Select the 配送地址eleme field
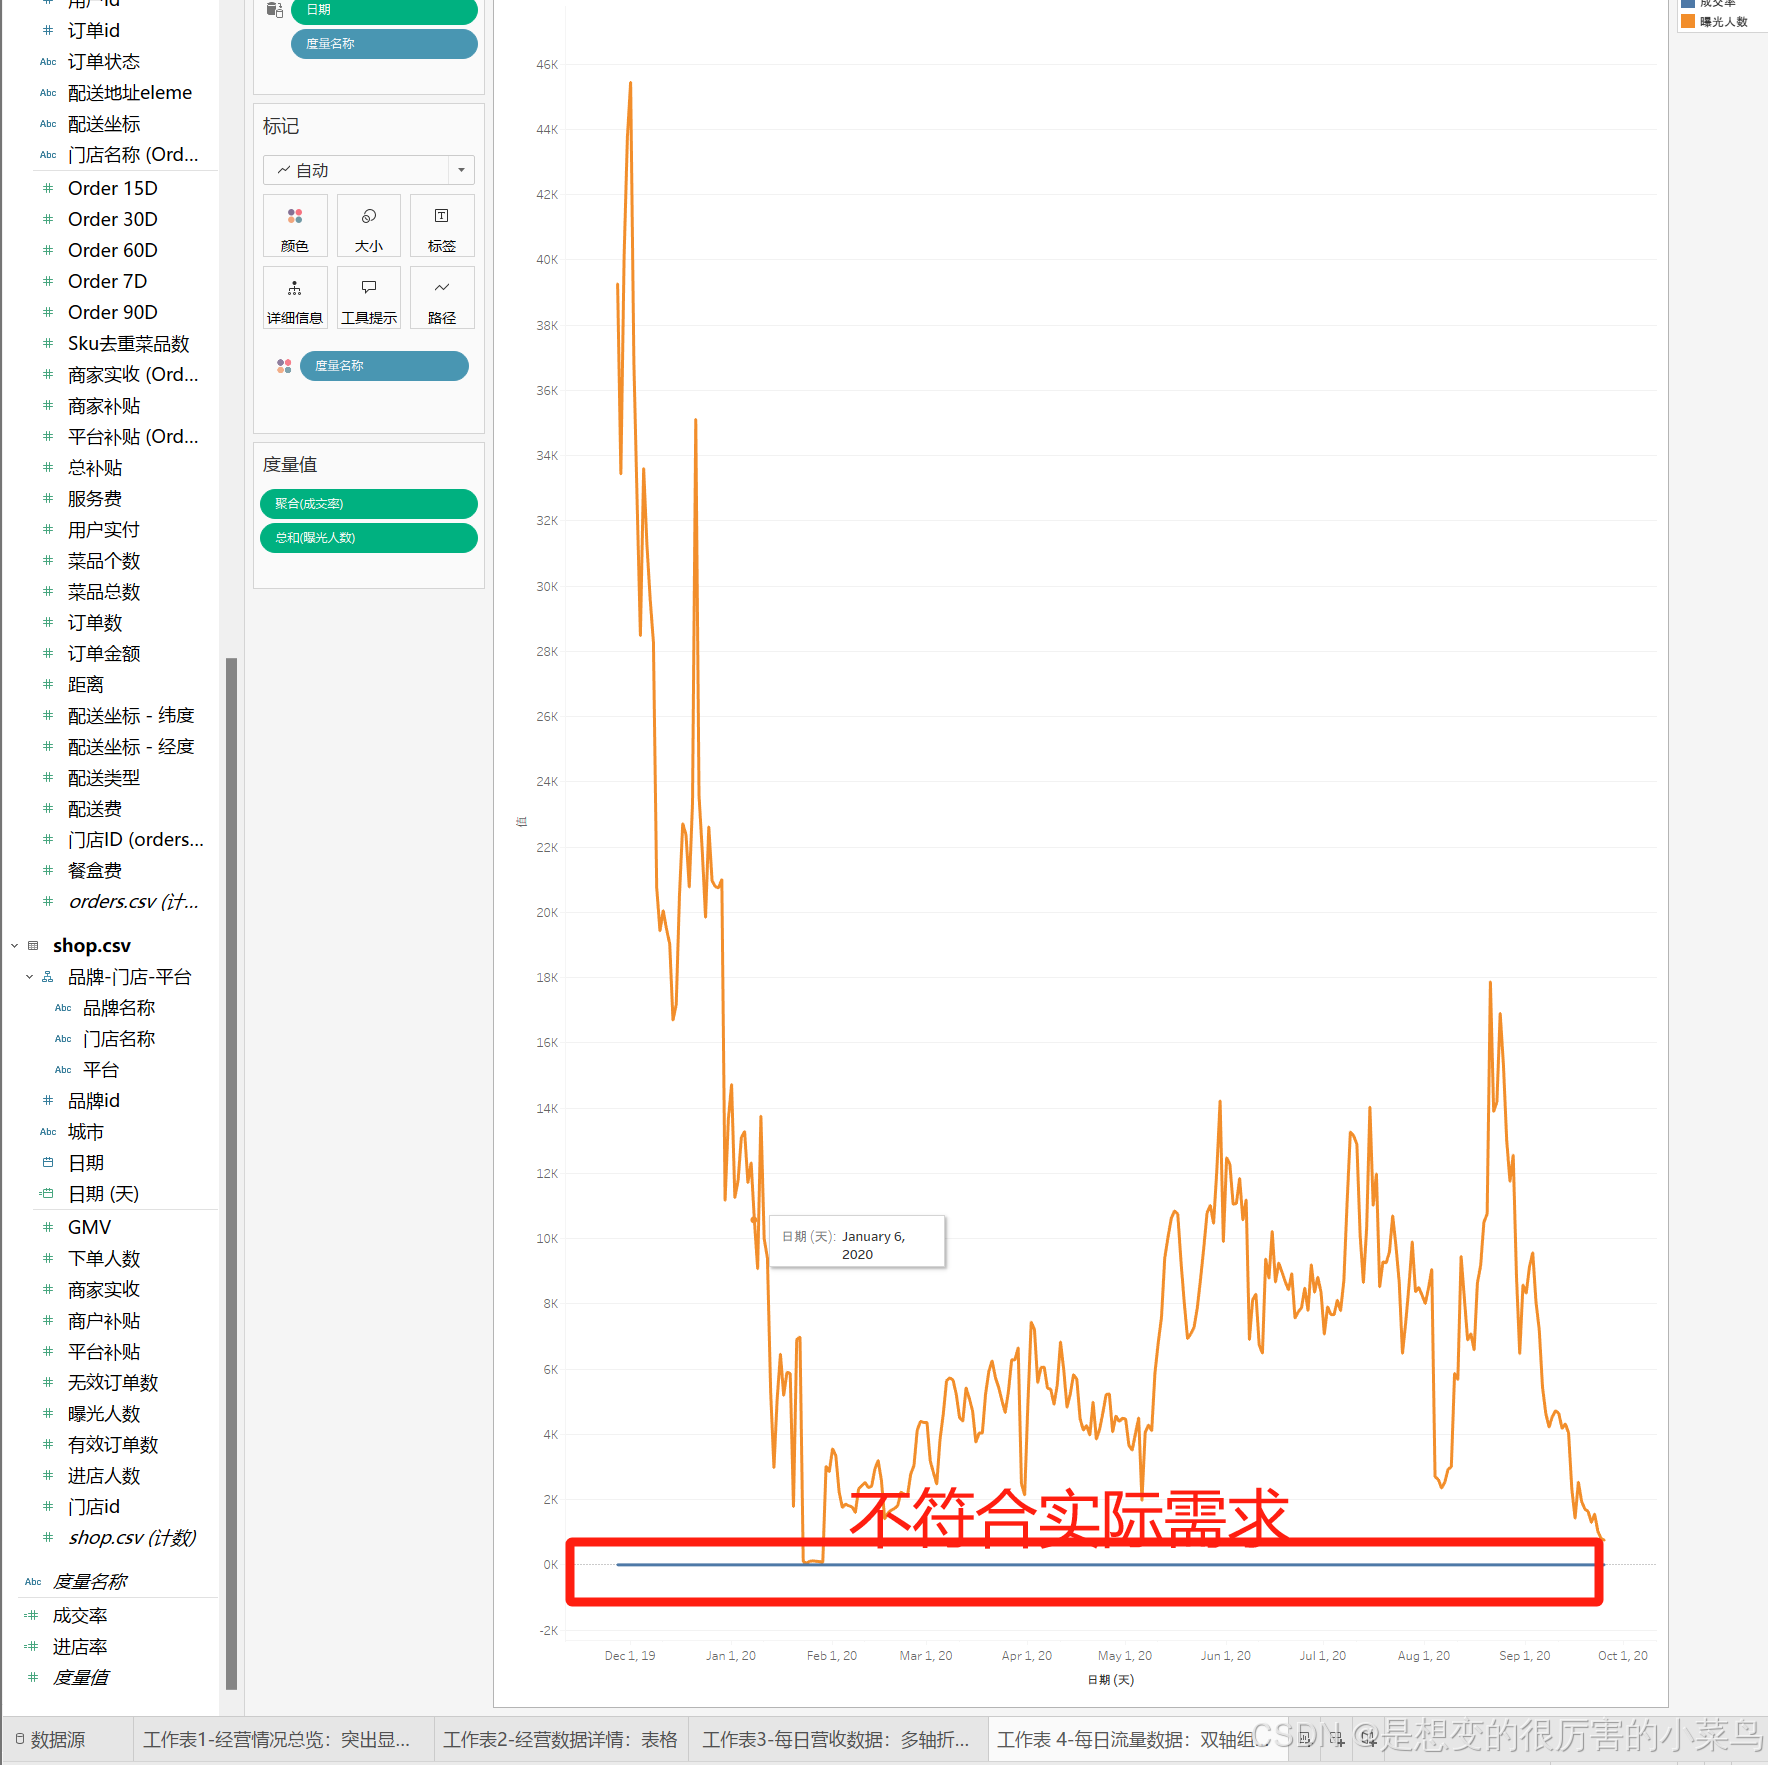Image resolution: width=1768 pixels, height=1765 pixels. [x=130, y=93]
